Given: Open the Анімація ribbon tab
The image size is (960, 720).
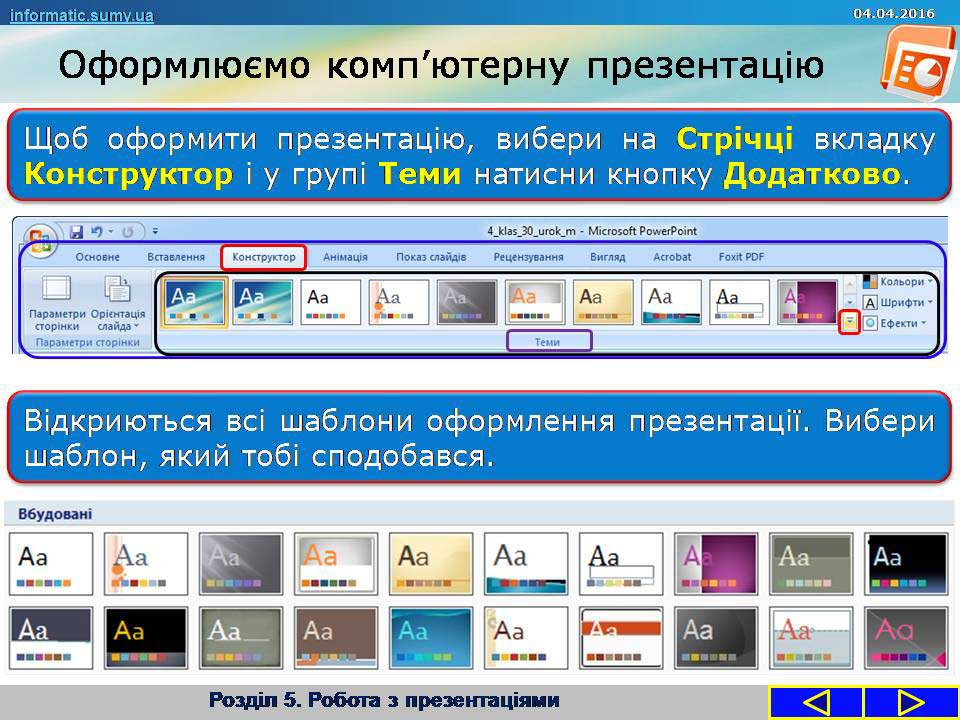Looking at the screenshot, I should point(345,257).
